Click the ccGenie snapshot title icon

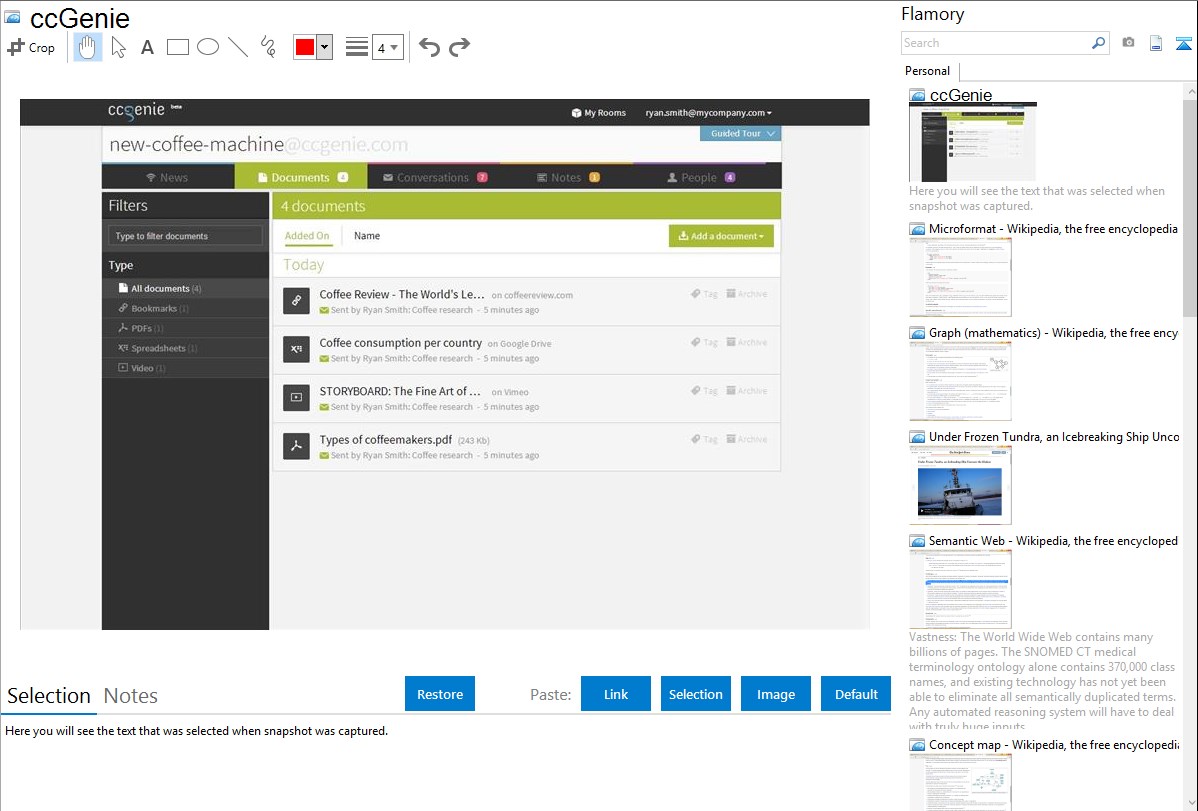pyautogui.click(x=12, y=18)
